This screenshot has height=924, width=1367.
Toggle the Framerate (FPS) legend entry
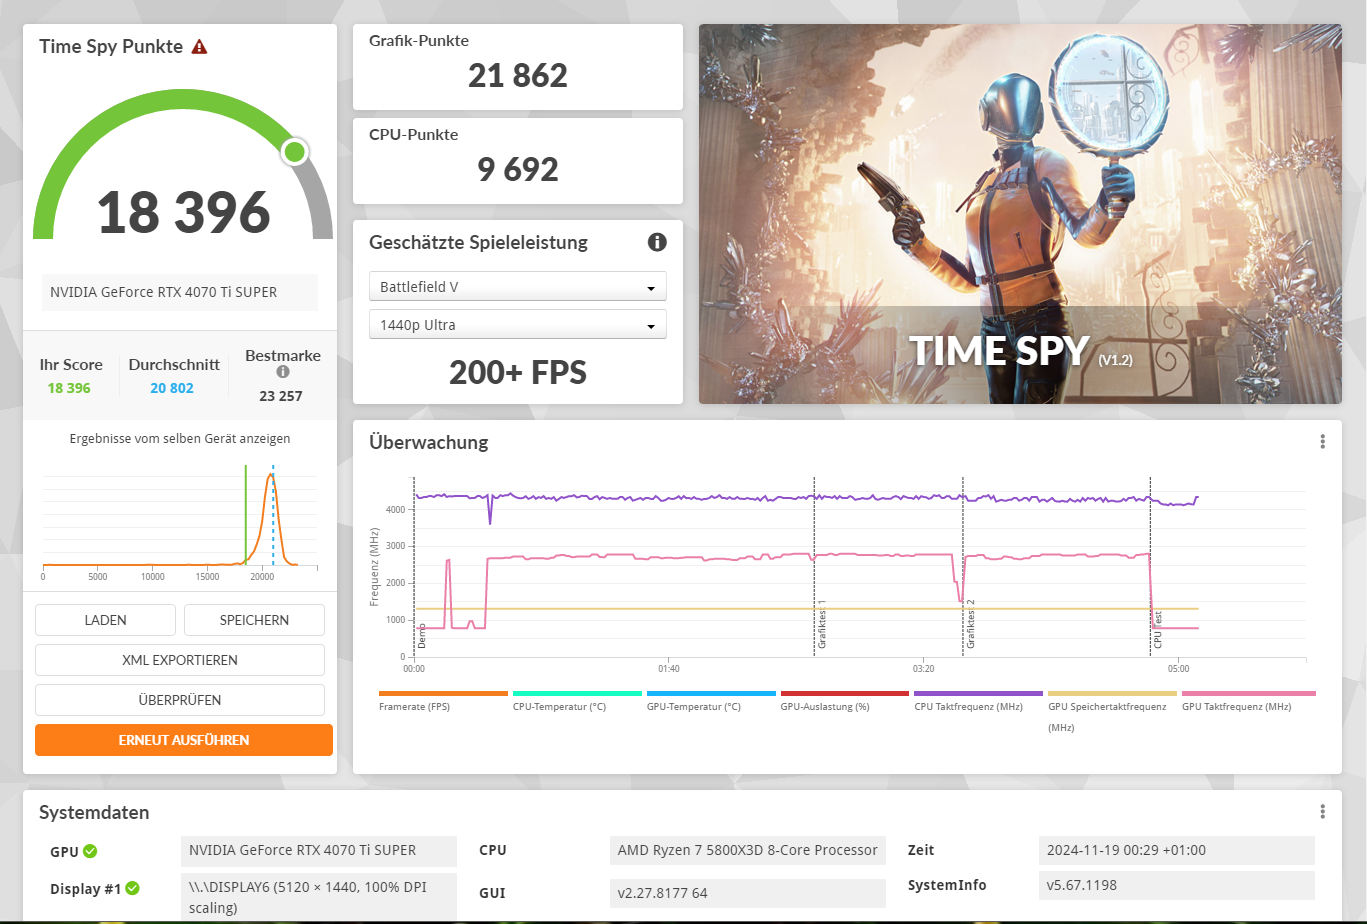(443, 700)
